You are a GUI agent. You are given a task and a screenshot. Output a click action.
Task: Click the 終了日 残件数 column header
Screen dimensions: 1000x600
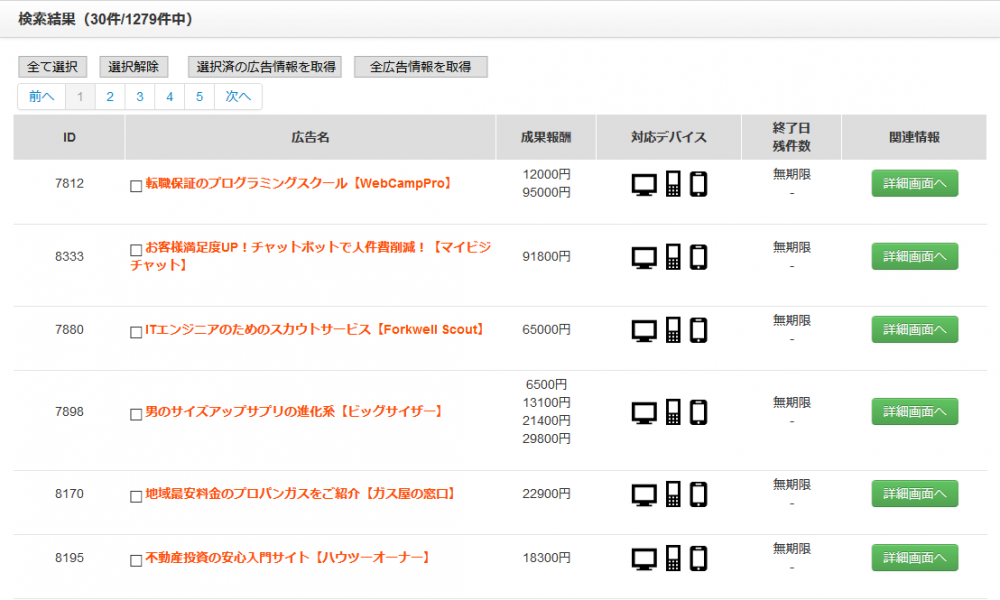click(791, 138)
